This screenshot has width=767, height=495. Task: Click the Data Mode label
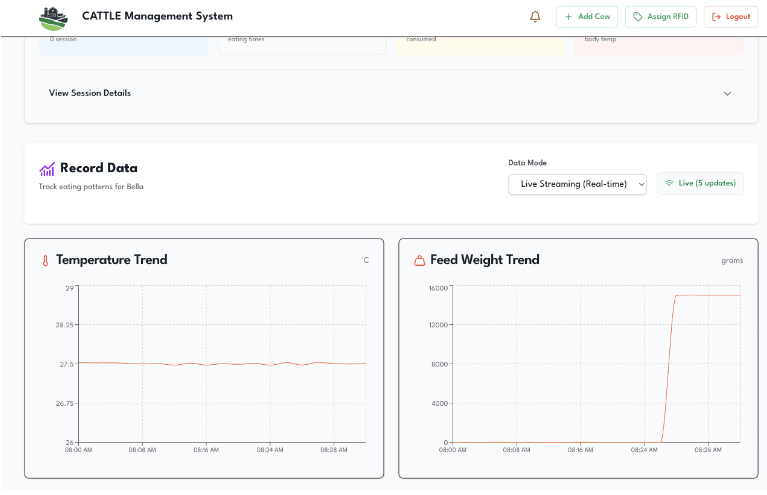[x=527, y=163]
